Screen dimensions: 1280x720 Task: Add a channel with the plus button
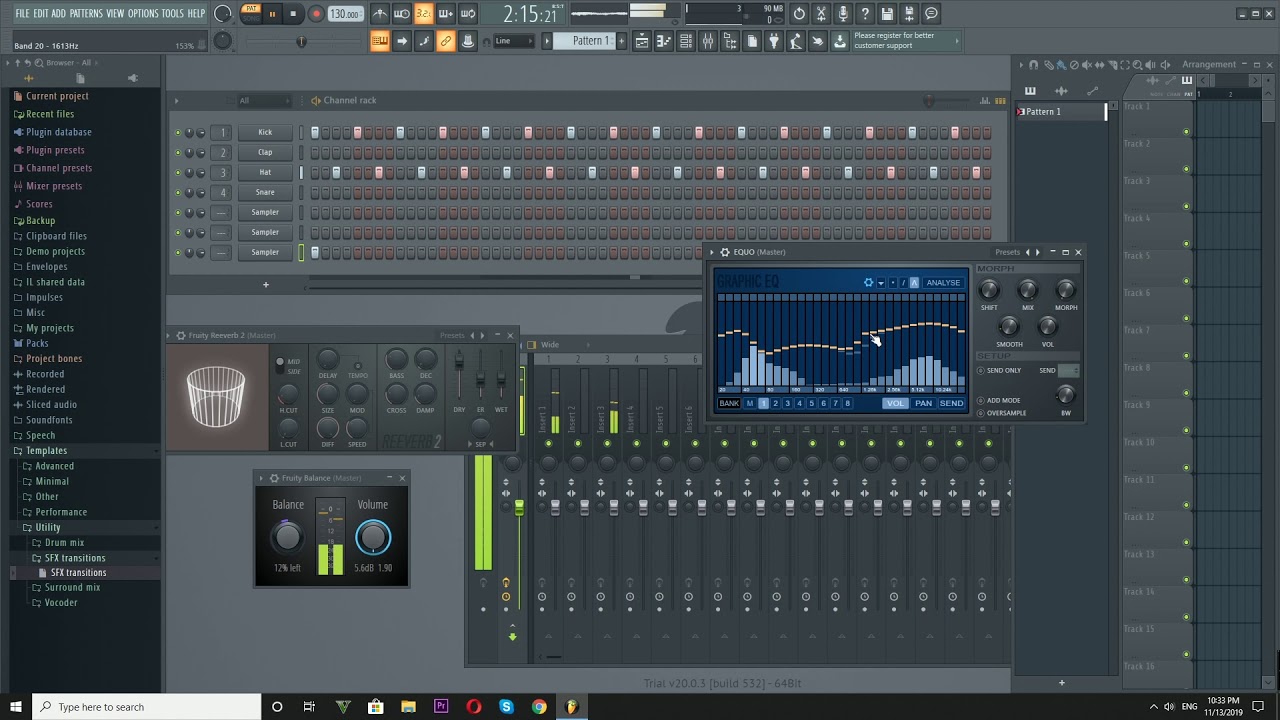coord(266,285)
